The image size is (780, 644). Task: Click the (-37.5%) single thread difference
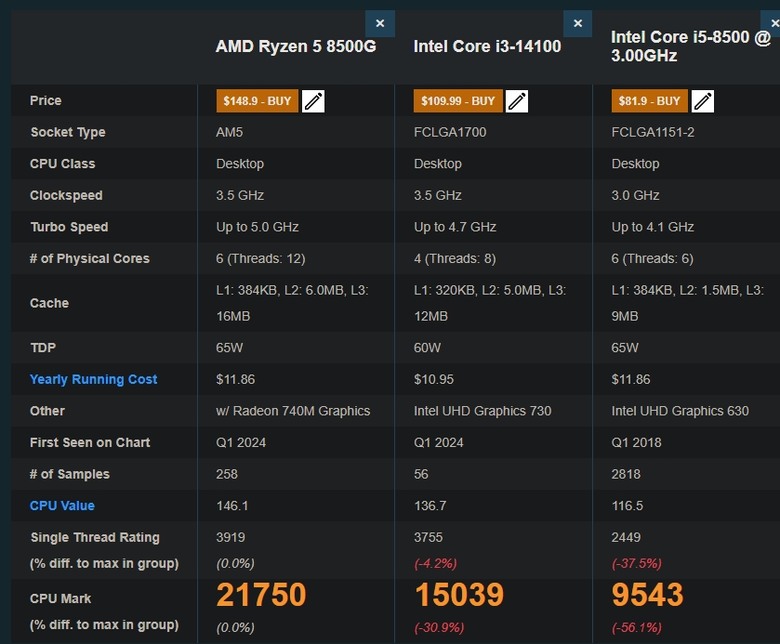pos(637,563)
